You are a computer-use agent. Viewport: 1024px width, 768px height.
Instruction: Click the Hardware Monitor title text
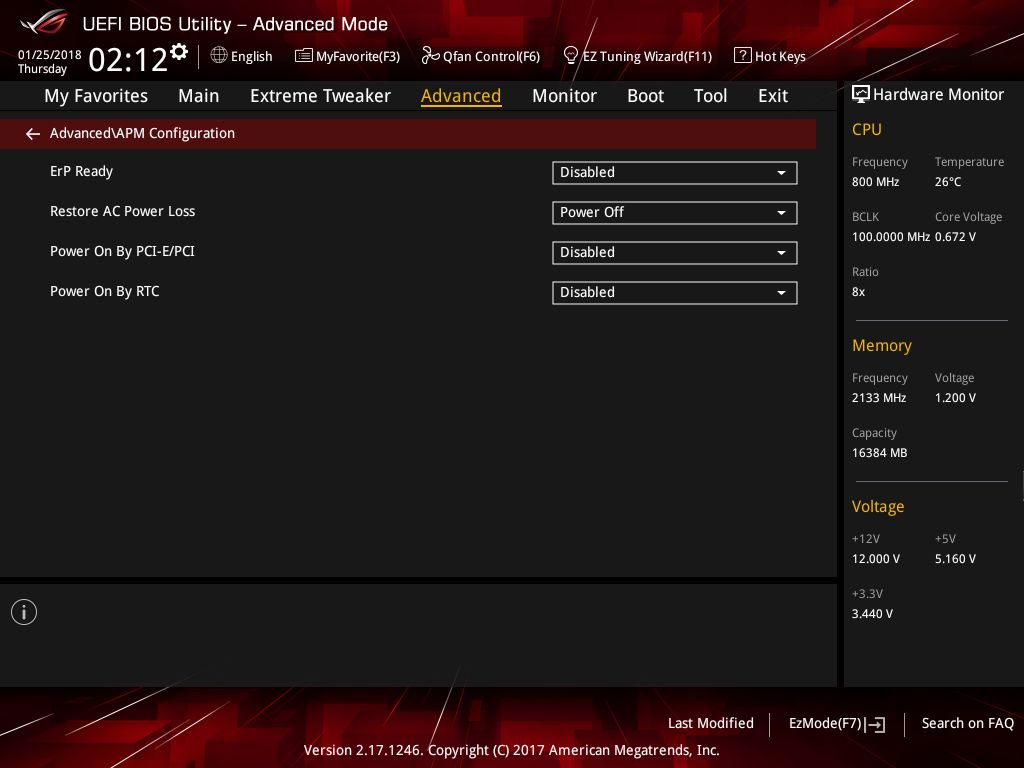click(938, 95)
